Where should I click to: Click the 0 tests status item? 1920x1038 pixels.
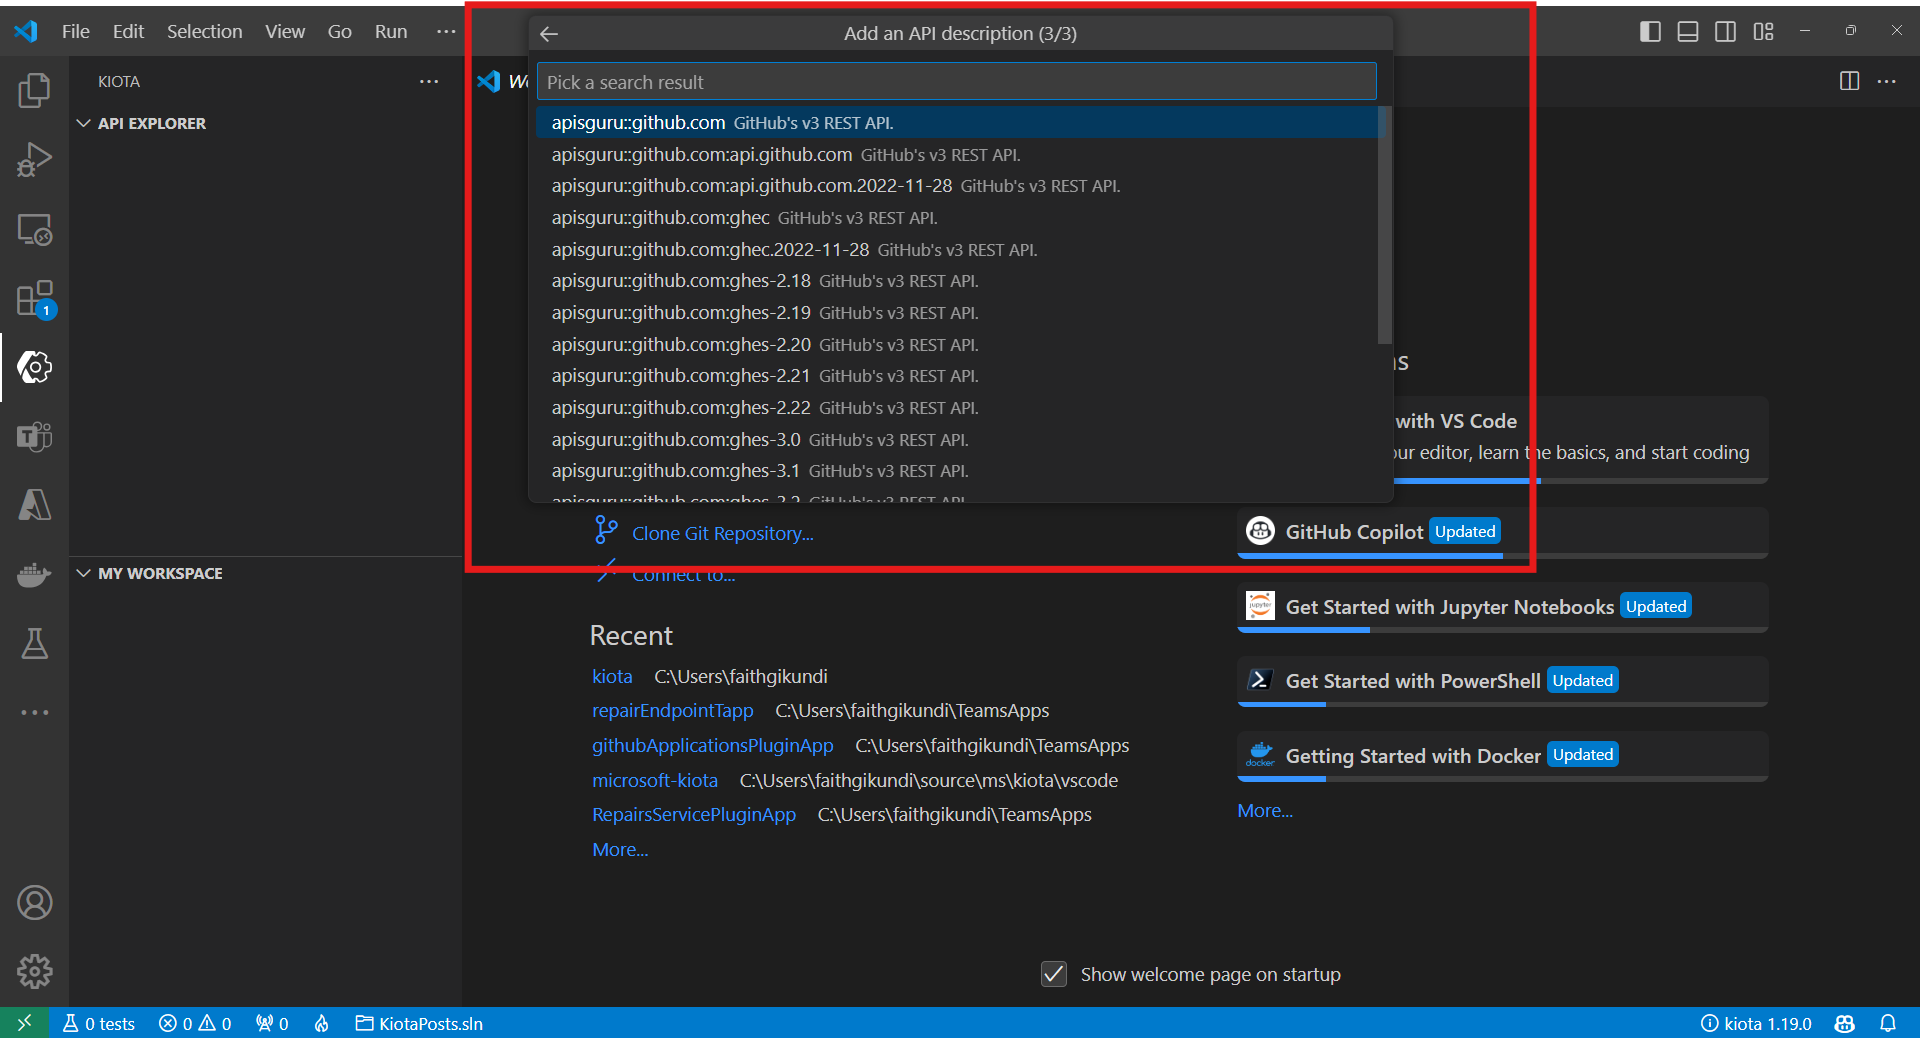pyautogui.click(x=98, y=1023)
